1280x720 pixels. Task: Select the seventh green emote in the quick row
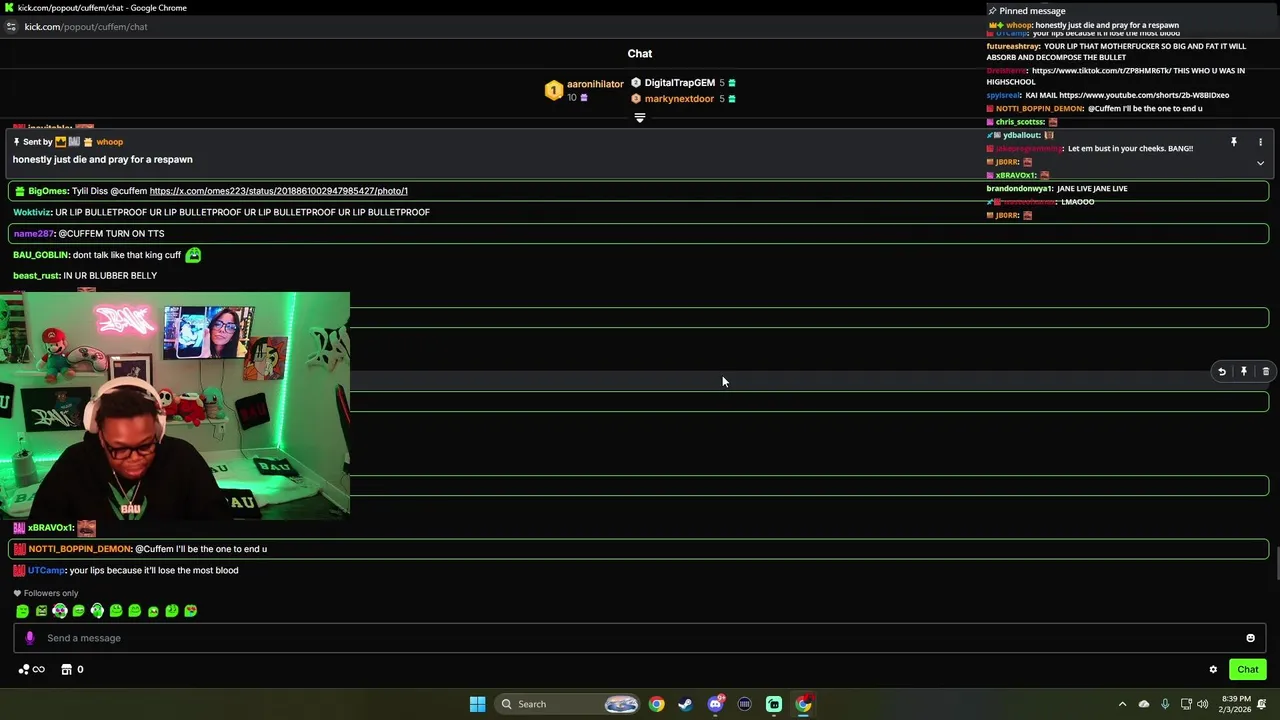(134, 611)
